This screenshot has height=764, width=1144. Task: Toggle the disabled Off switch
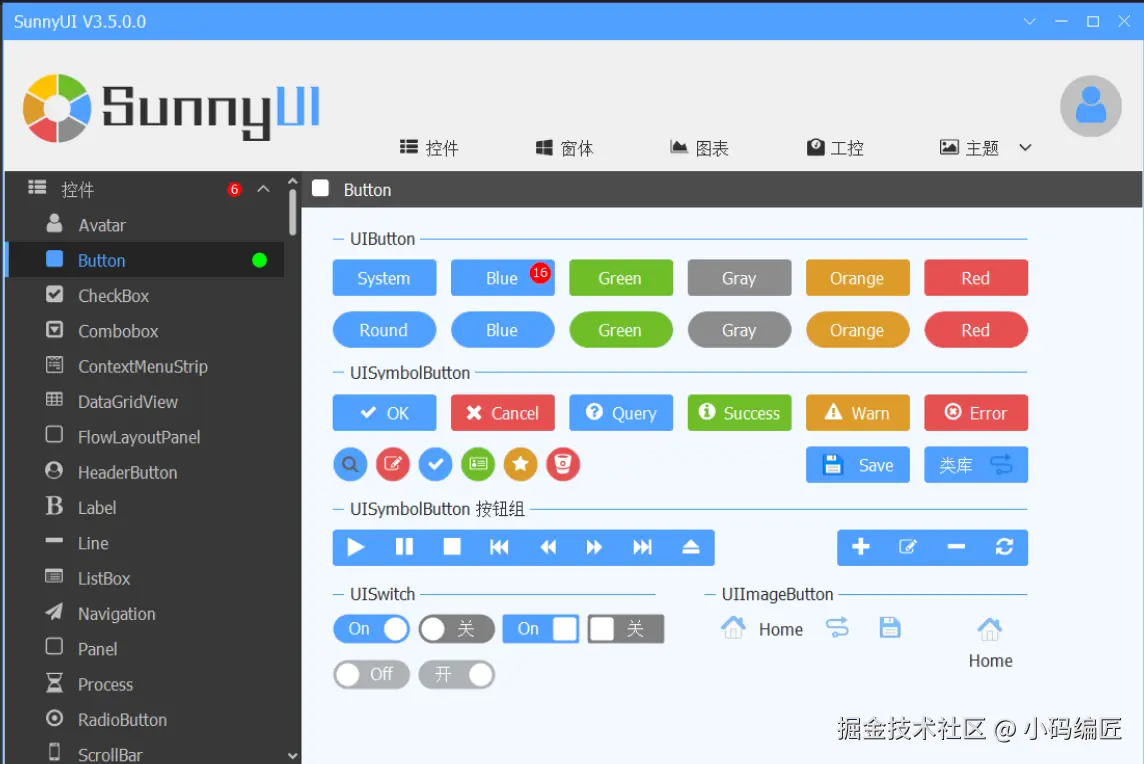coord(371,674)
